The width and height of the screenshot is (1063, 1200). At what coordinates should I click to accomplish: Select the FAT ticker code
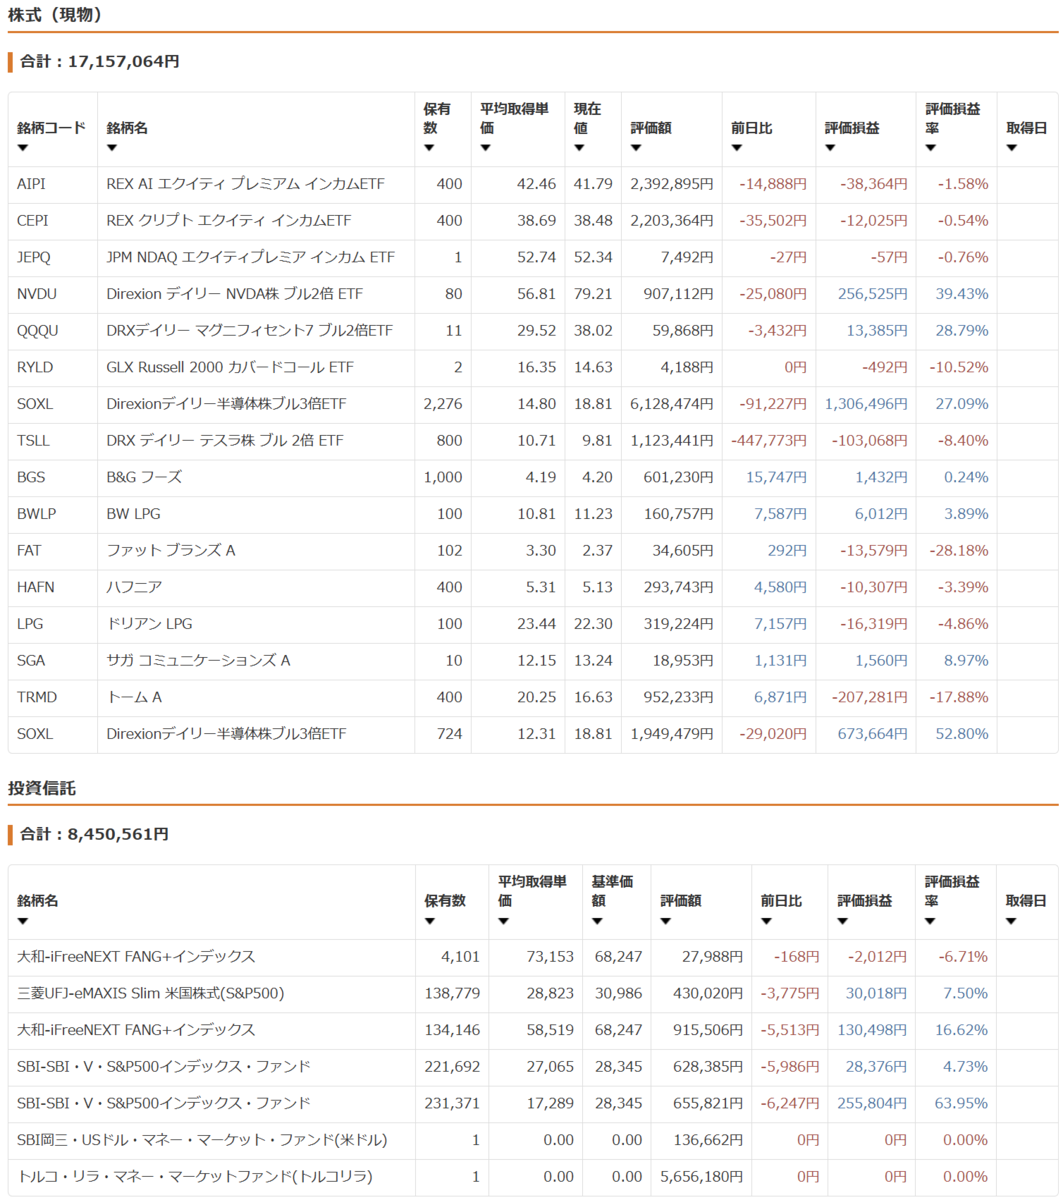click(29, 550)
